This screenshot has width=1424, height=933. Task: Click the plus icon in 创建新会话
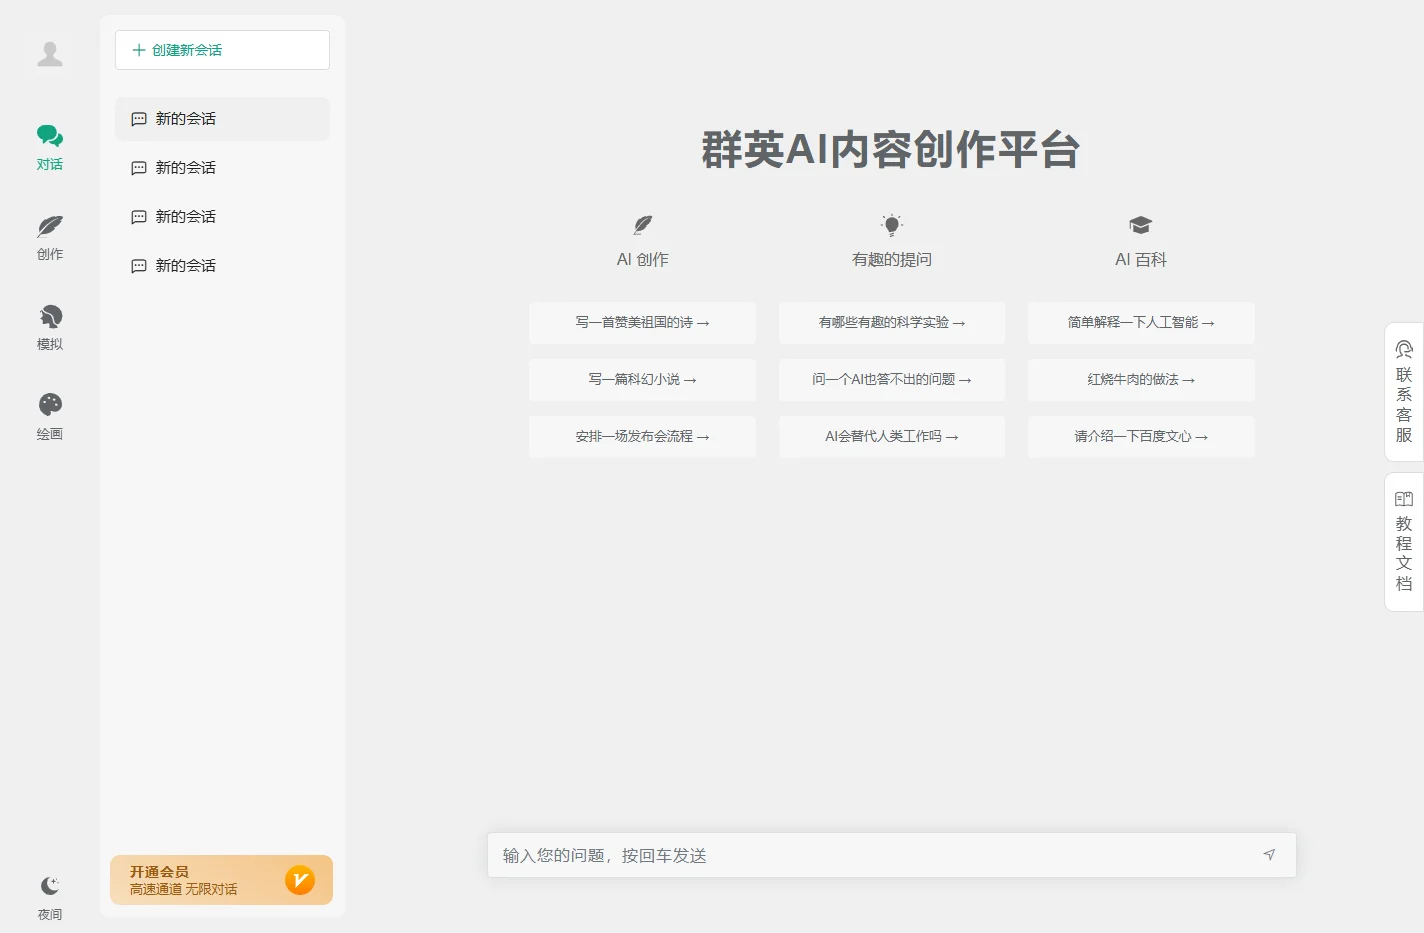point(139,50)
